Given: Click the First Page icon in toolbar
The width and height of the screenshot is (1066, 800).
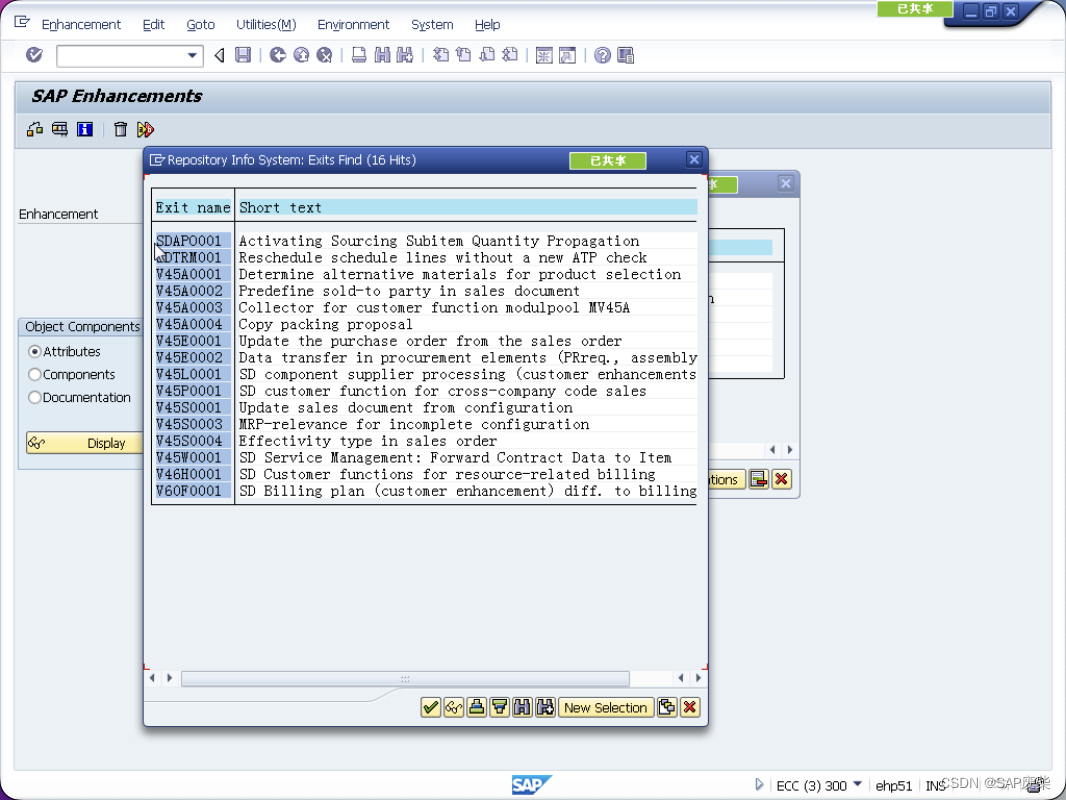Looking at the screenshot, I should click(441, 55).
